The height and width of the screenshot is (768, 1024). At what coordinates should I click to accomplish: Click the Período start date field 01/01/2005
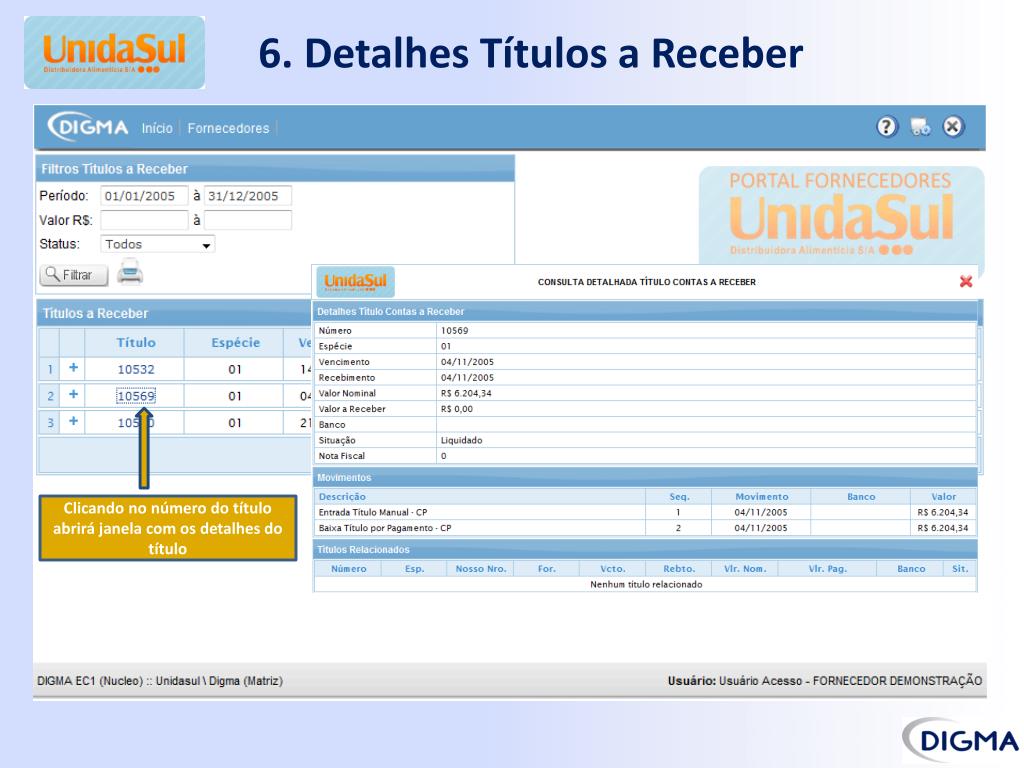coord(144,196)
